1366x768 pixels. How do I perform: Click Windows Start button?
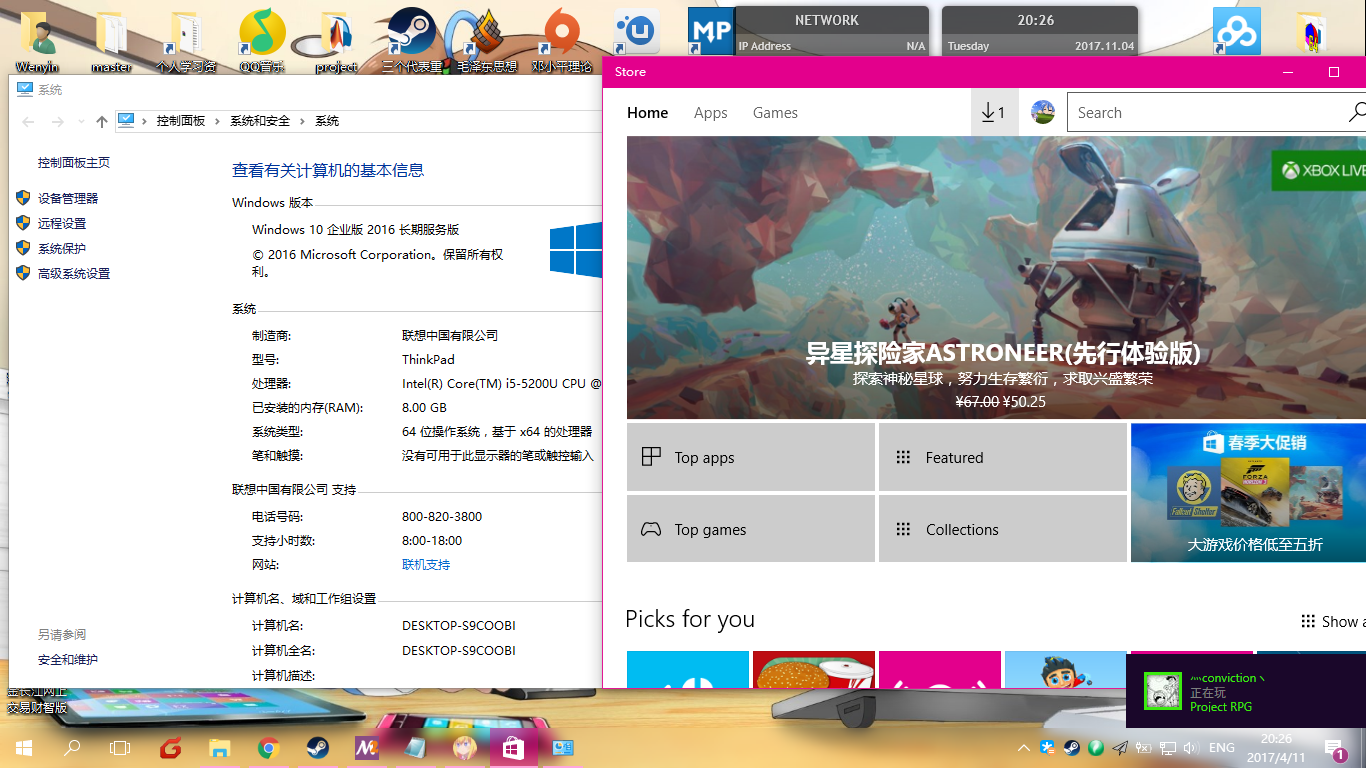[24, 747]
